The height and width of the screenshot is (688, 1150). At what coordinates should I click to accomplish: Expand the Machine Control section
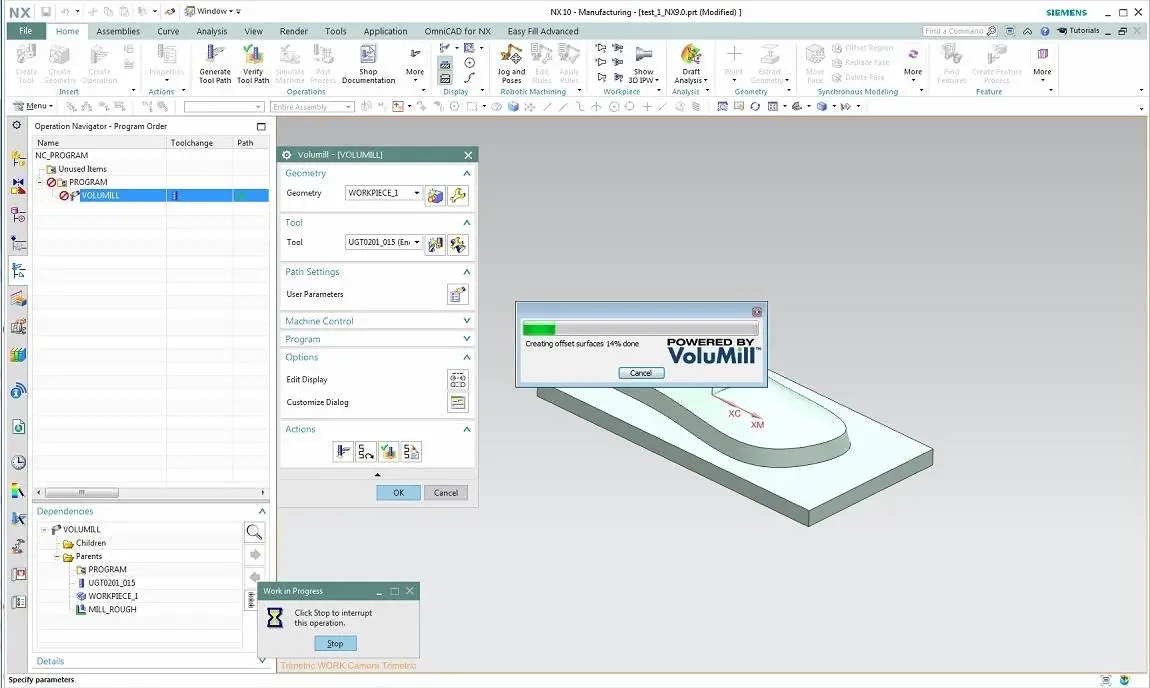click(466, 321)
